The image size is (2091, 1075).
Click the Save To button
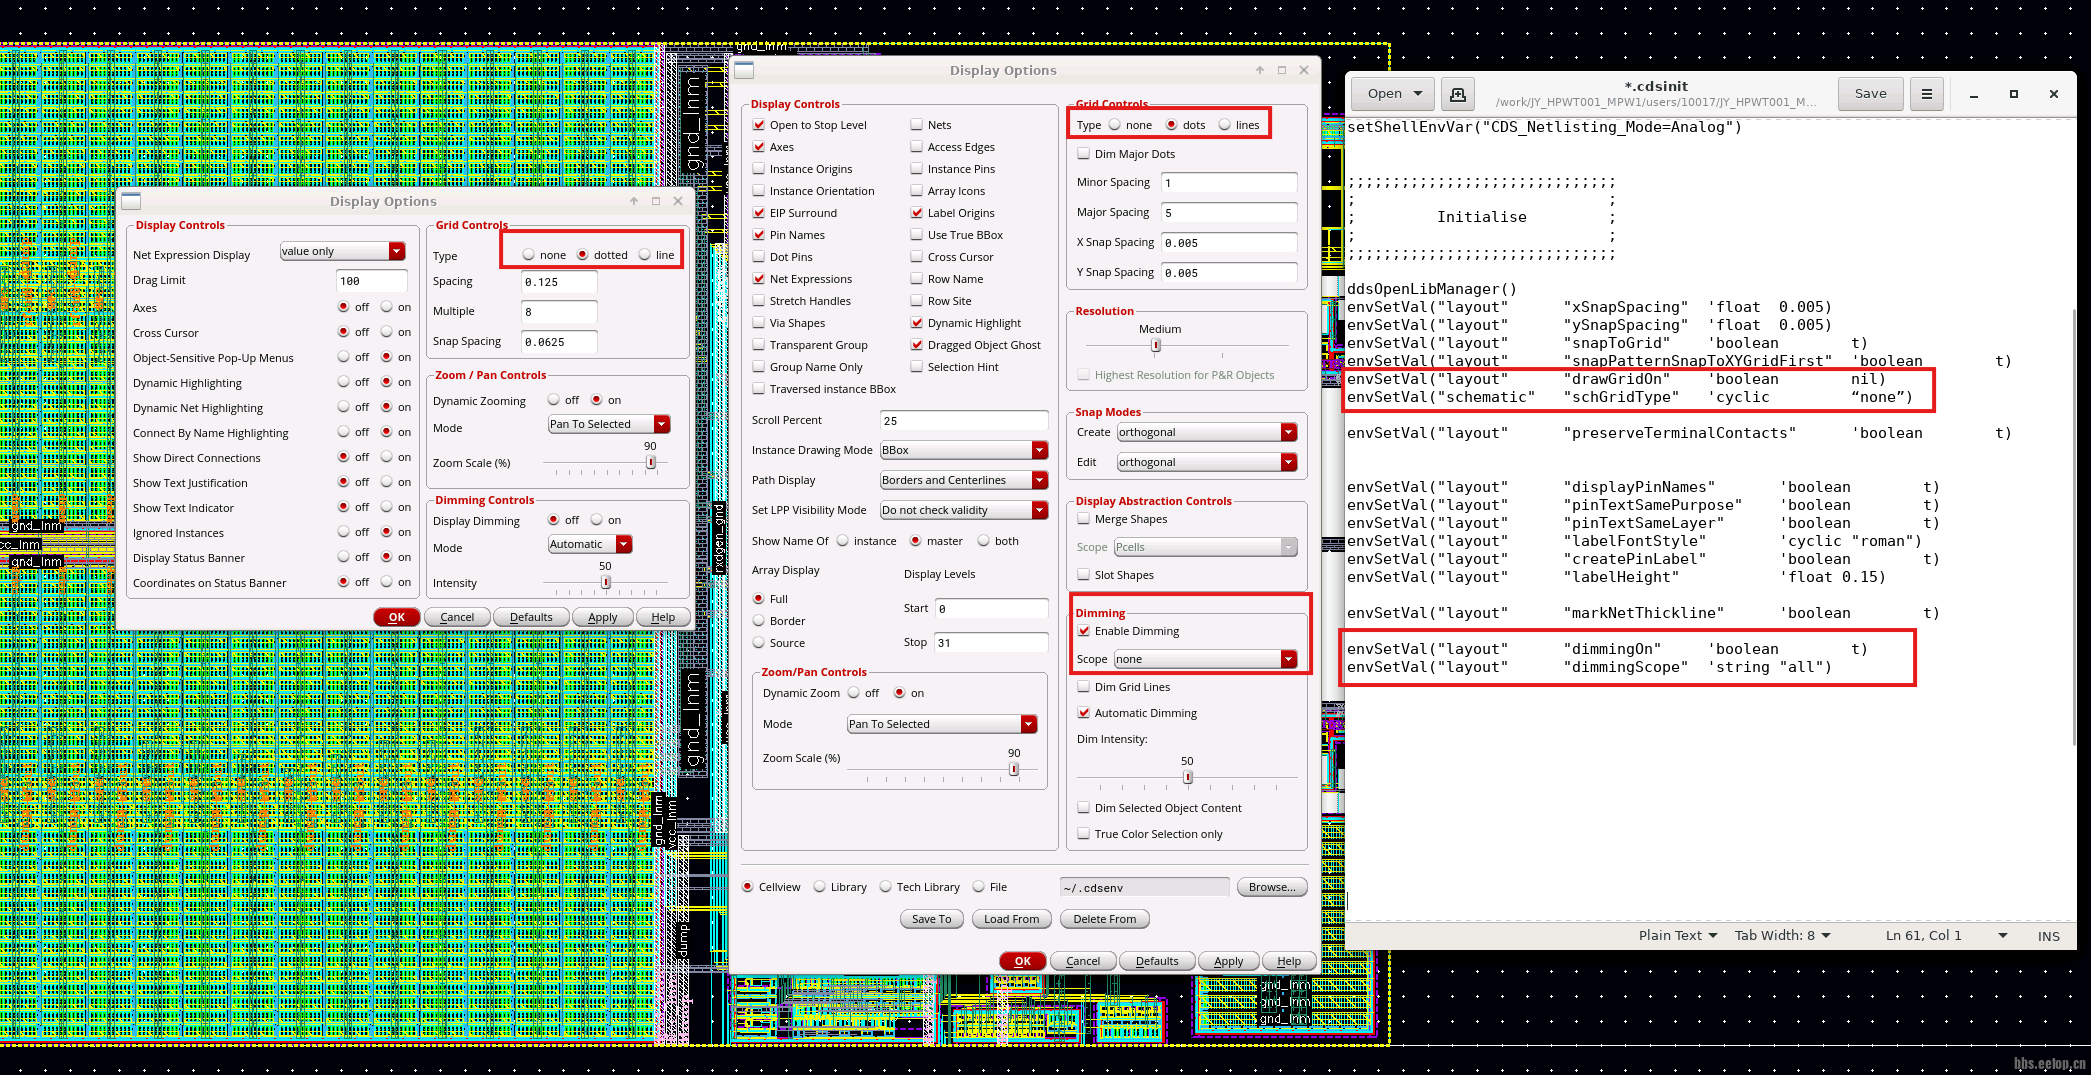(931, 920)
